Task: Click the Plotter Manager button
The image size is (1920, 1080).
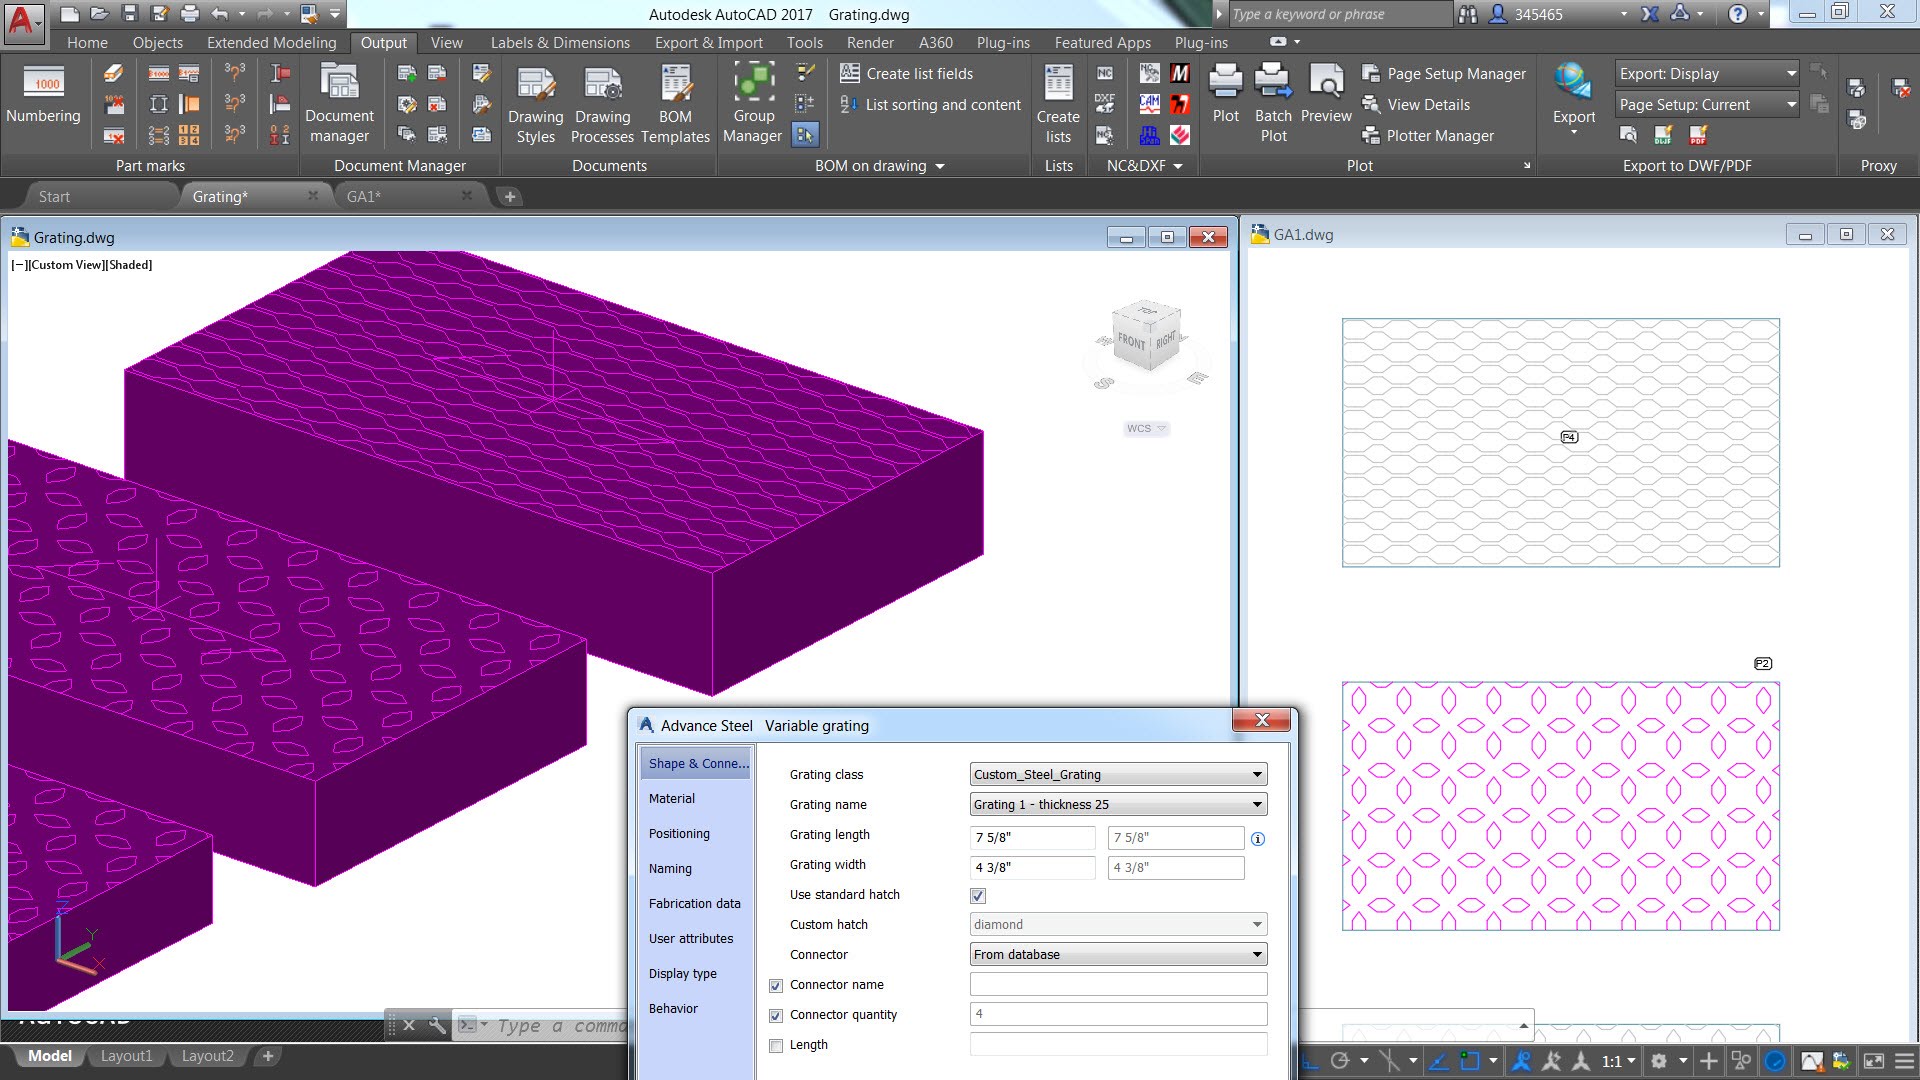Action: coord(1438,135)
